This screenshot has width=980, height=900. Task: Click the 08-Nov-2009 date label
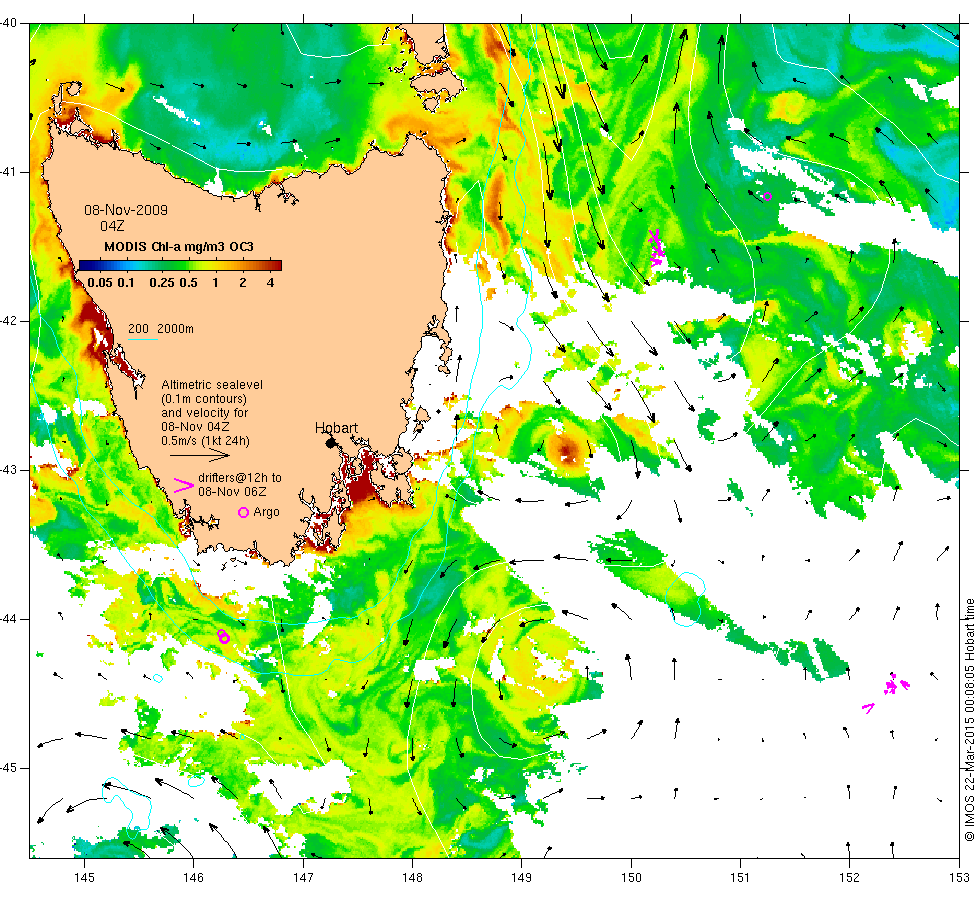[x=126, y=210]
